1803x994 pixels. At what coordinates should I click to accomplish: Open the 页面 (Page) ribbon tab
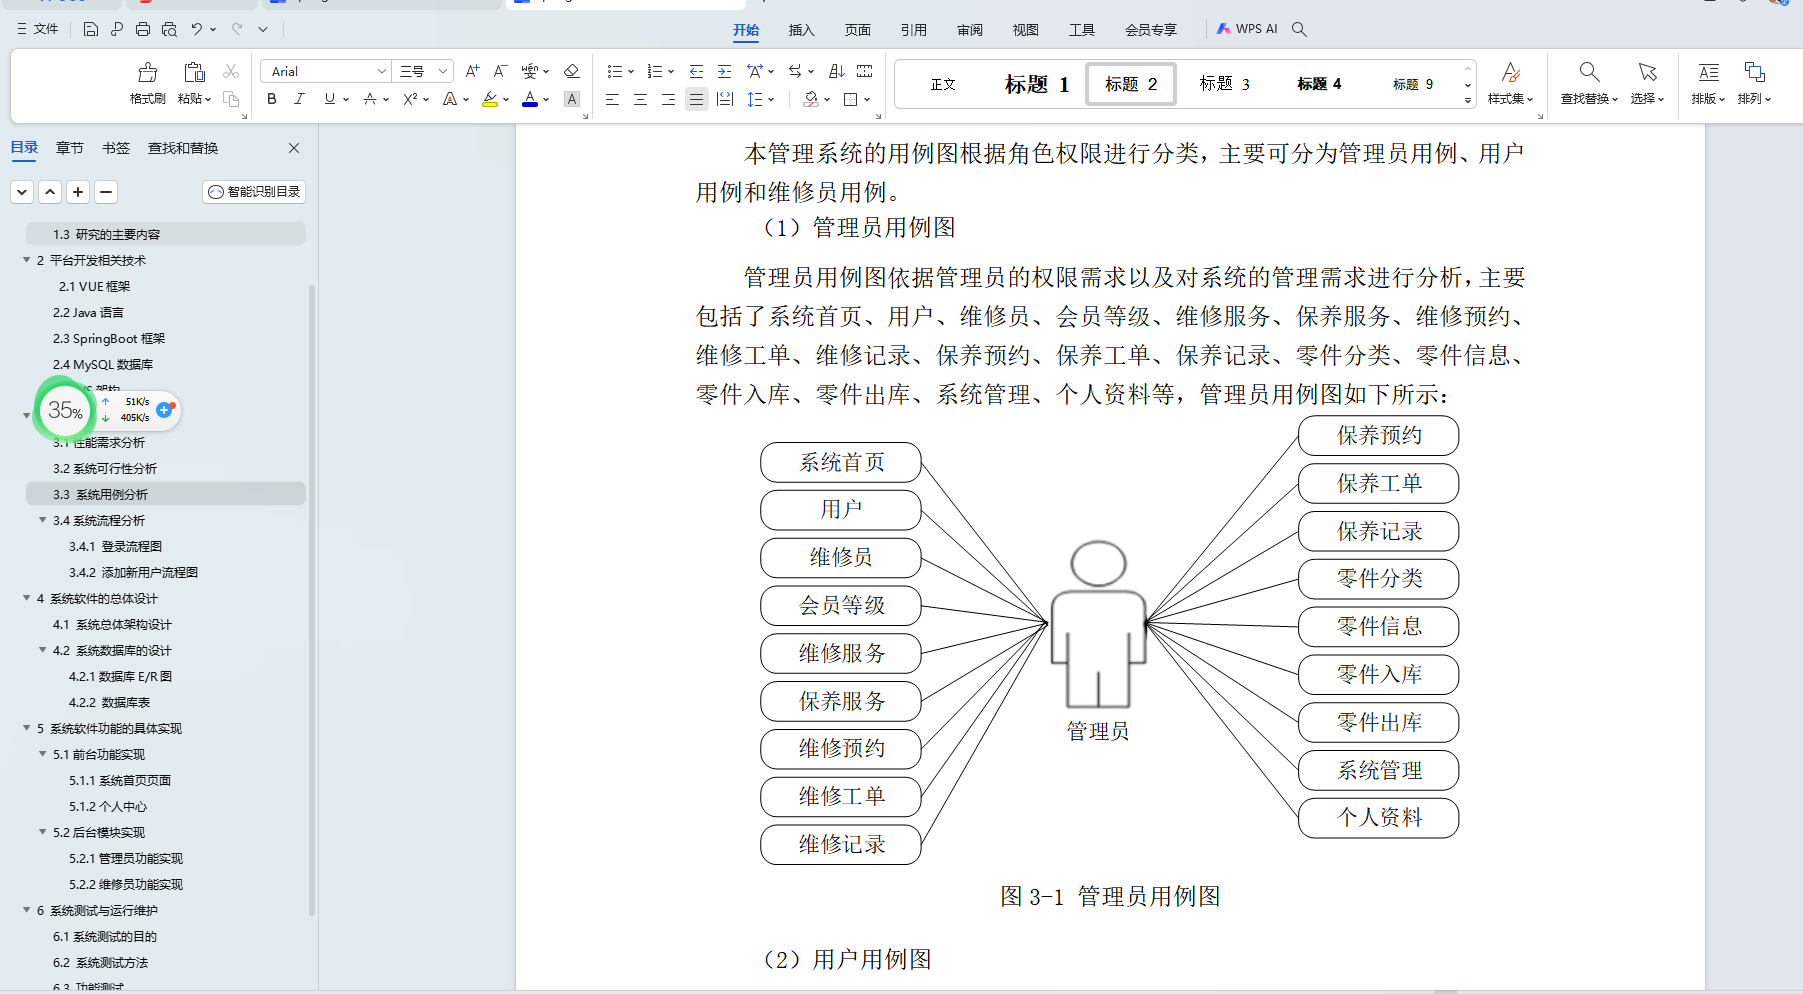(x=858, y=30)
